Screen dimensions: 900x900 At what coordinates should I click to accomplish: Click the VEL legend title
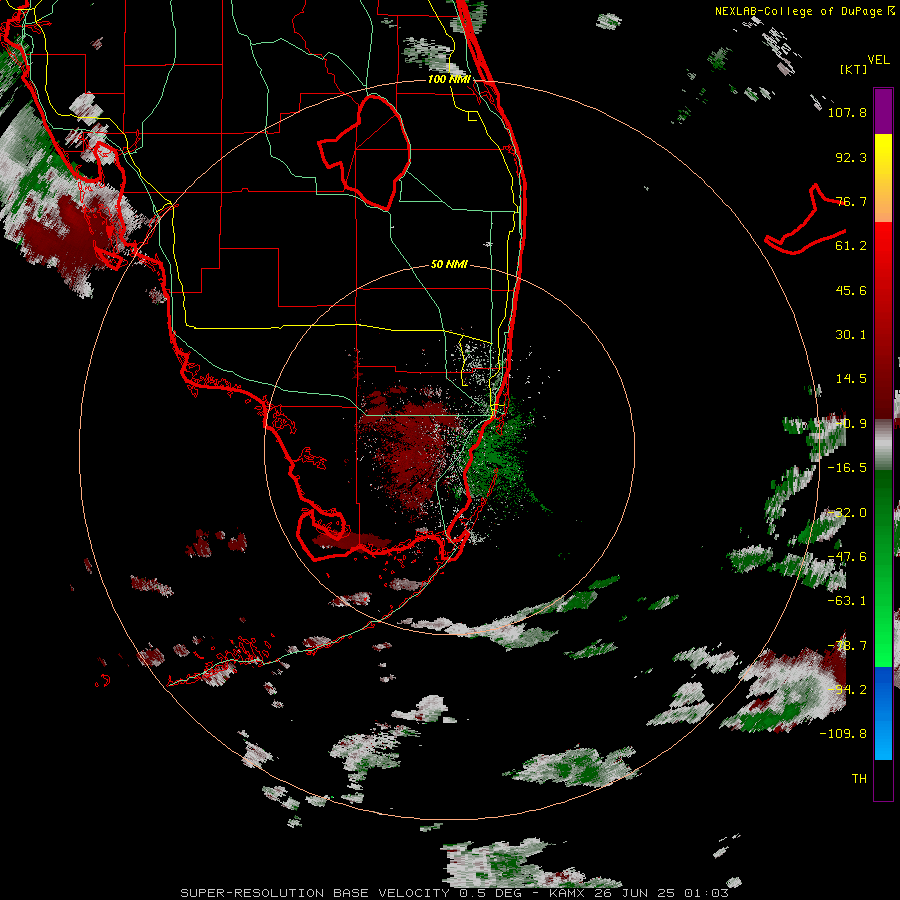coord(878,60)
